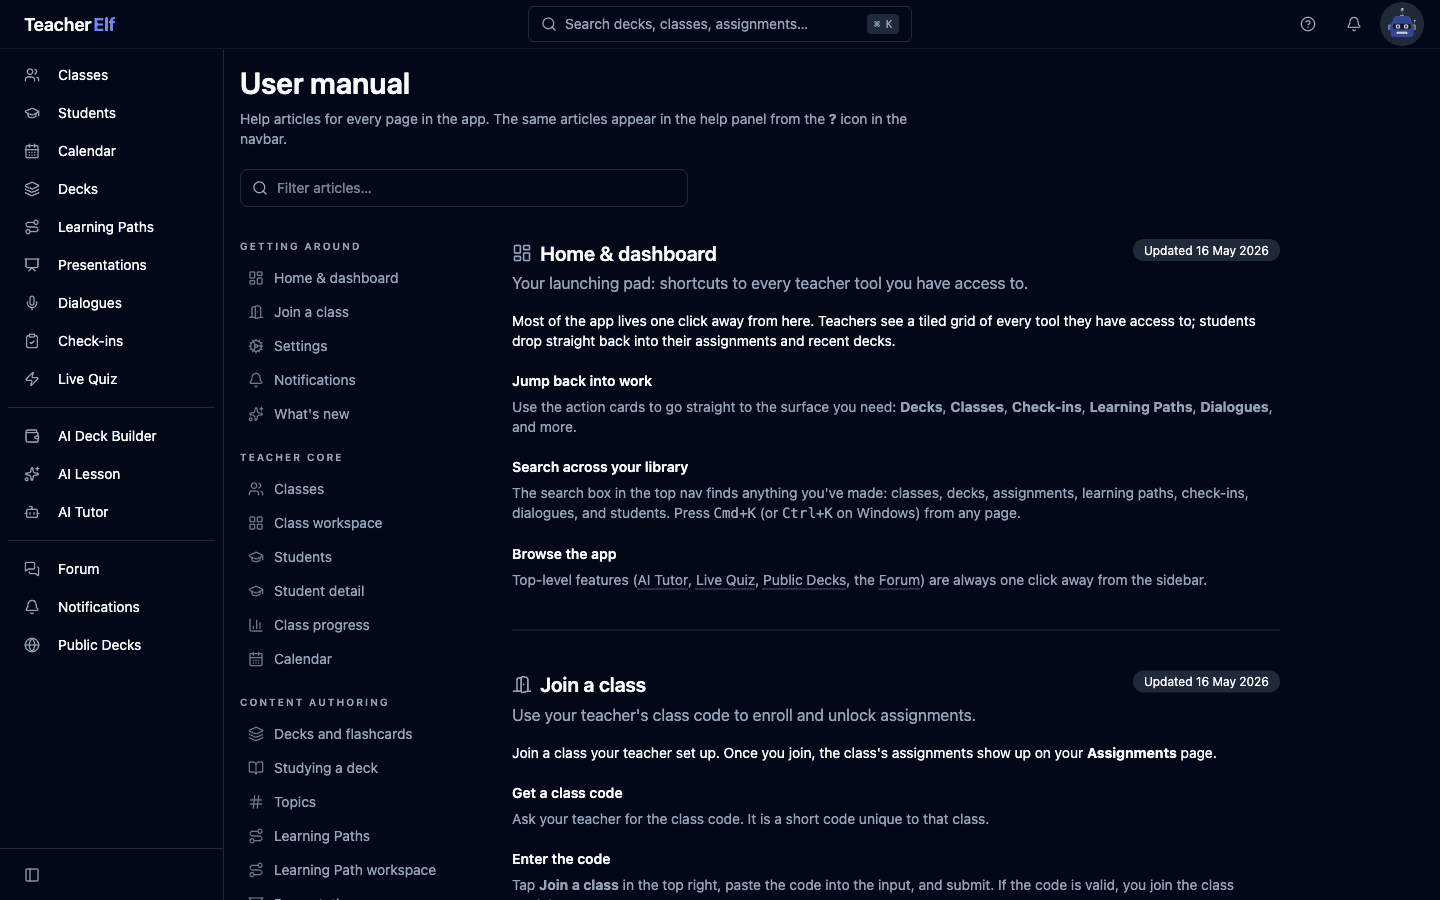Viewport: 1440px width, 900px height.
Task: Launch Live Quiz lightning icon
Action: (x=32, y=379)
